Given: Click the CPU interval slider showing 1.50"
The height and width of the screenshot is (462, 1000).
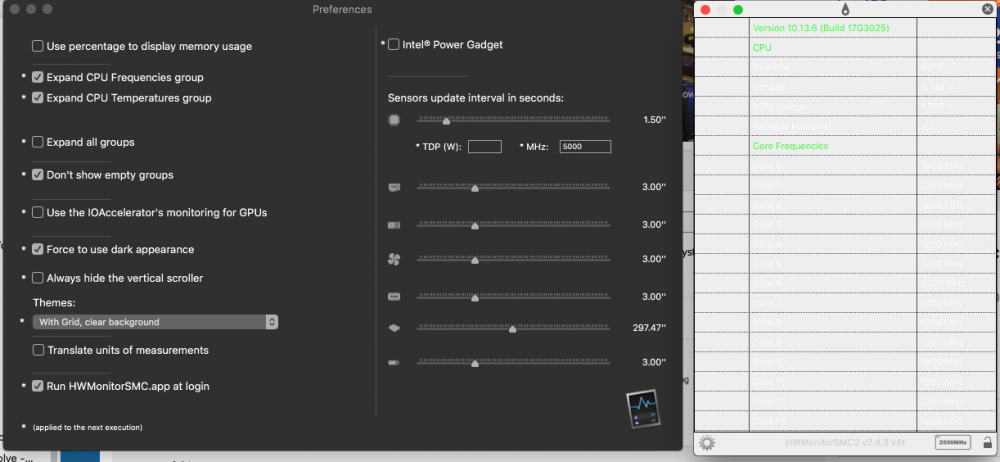Looking at the screenshot, I should (x=513, y=120).
